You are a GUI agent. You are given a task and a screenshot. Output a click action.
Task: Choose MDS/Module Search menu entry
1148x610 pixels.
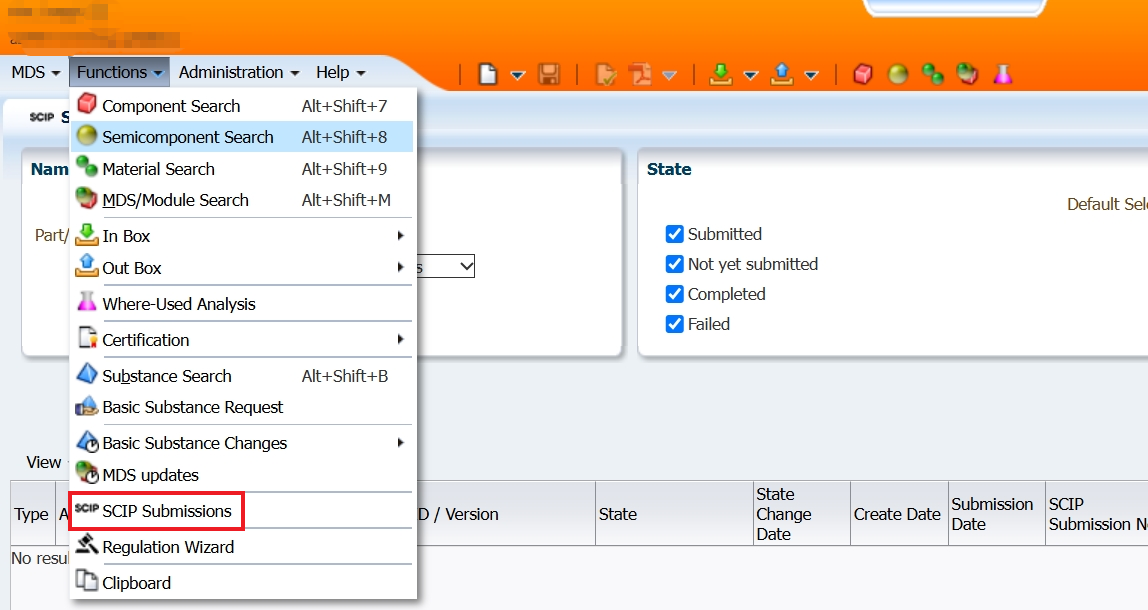click(x=242, y=200)
